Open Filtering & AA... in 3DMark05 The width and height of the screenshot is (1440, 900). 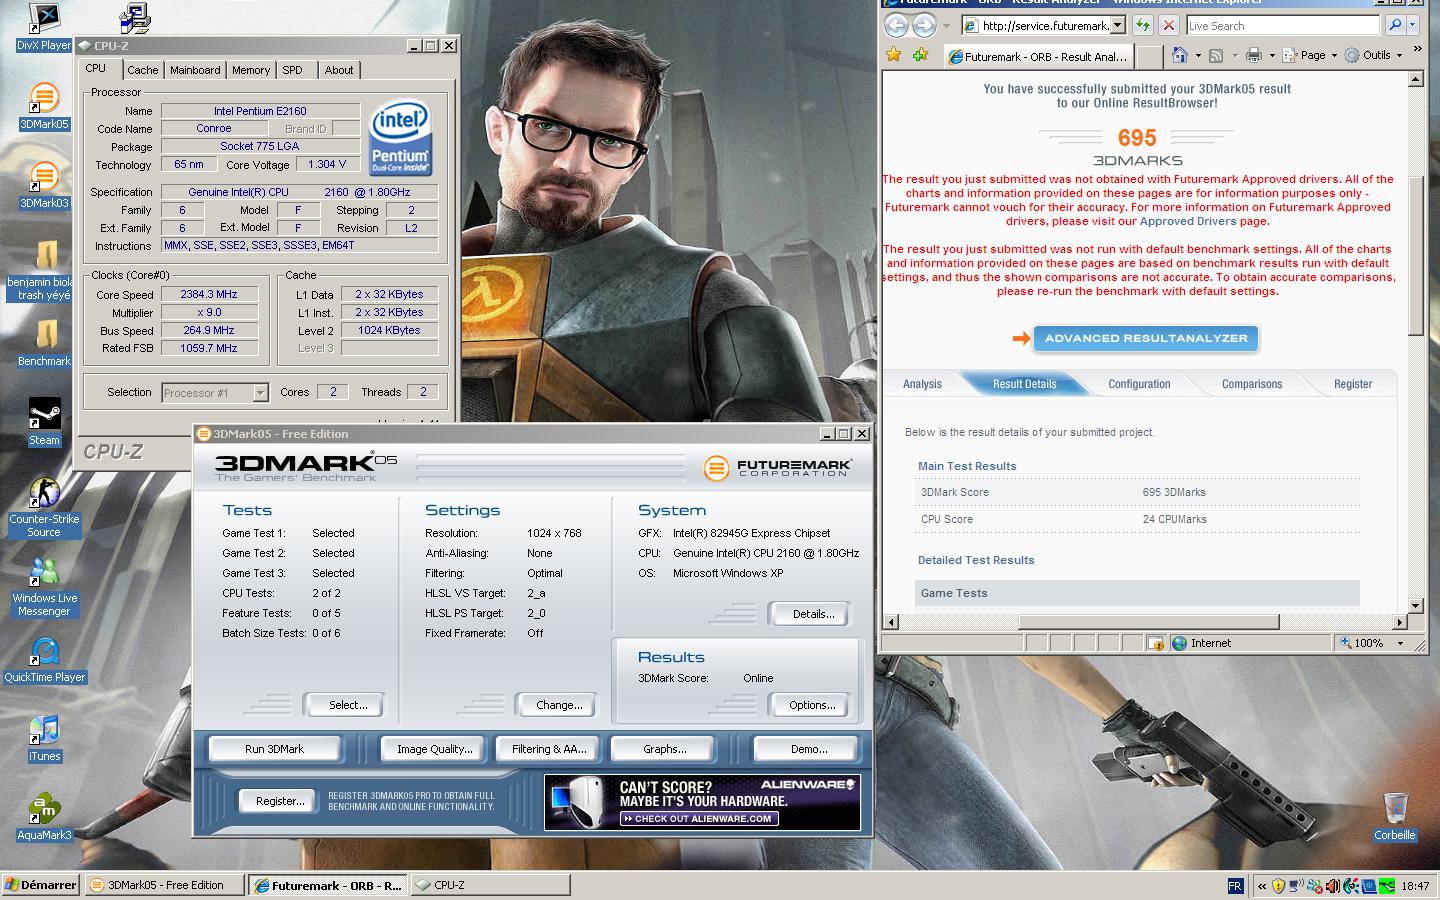pyautogui.click(x=549, y=749)
